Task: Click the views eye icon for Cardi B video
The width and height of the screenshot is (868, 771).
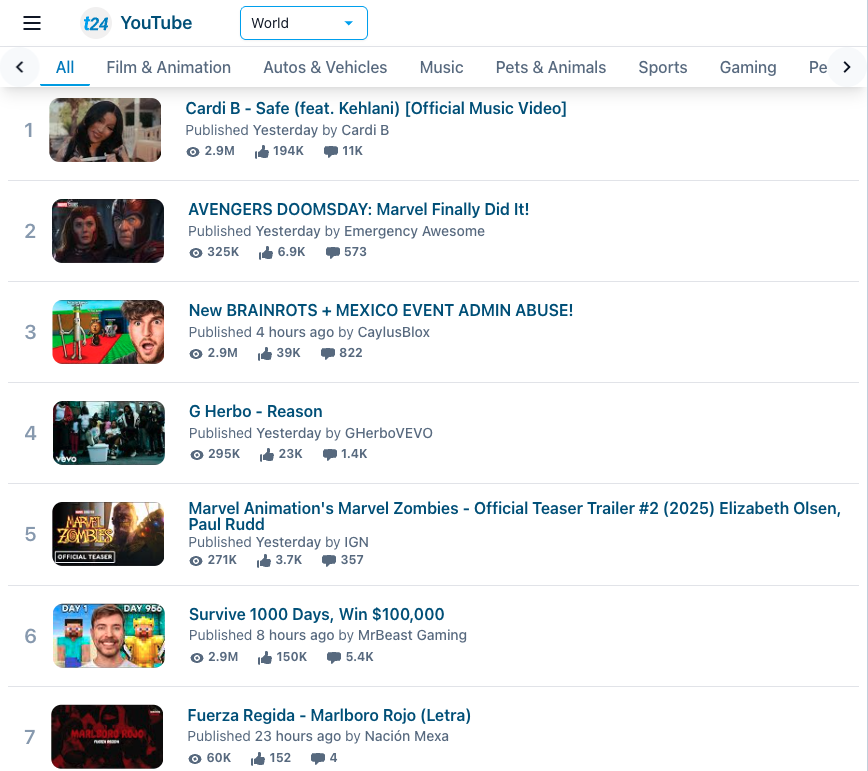Action: pos(193,152)
